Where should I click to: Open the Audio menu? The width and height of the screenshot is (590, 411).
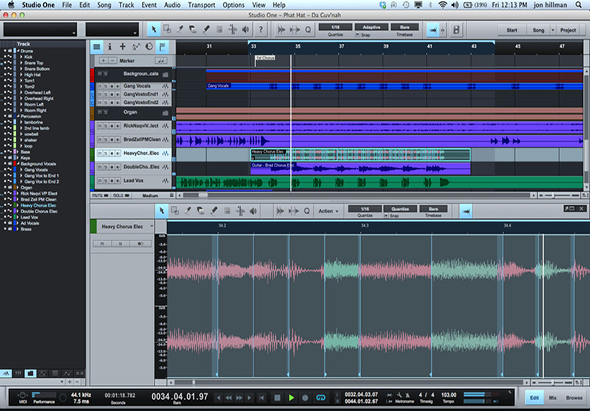point(172,5)
